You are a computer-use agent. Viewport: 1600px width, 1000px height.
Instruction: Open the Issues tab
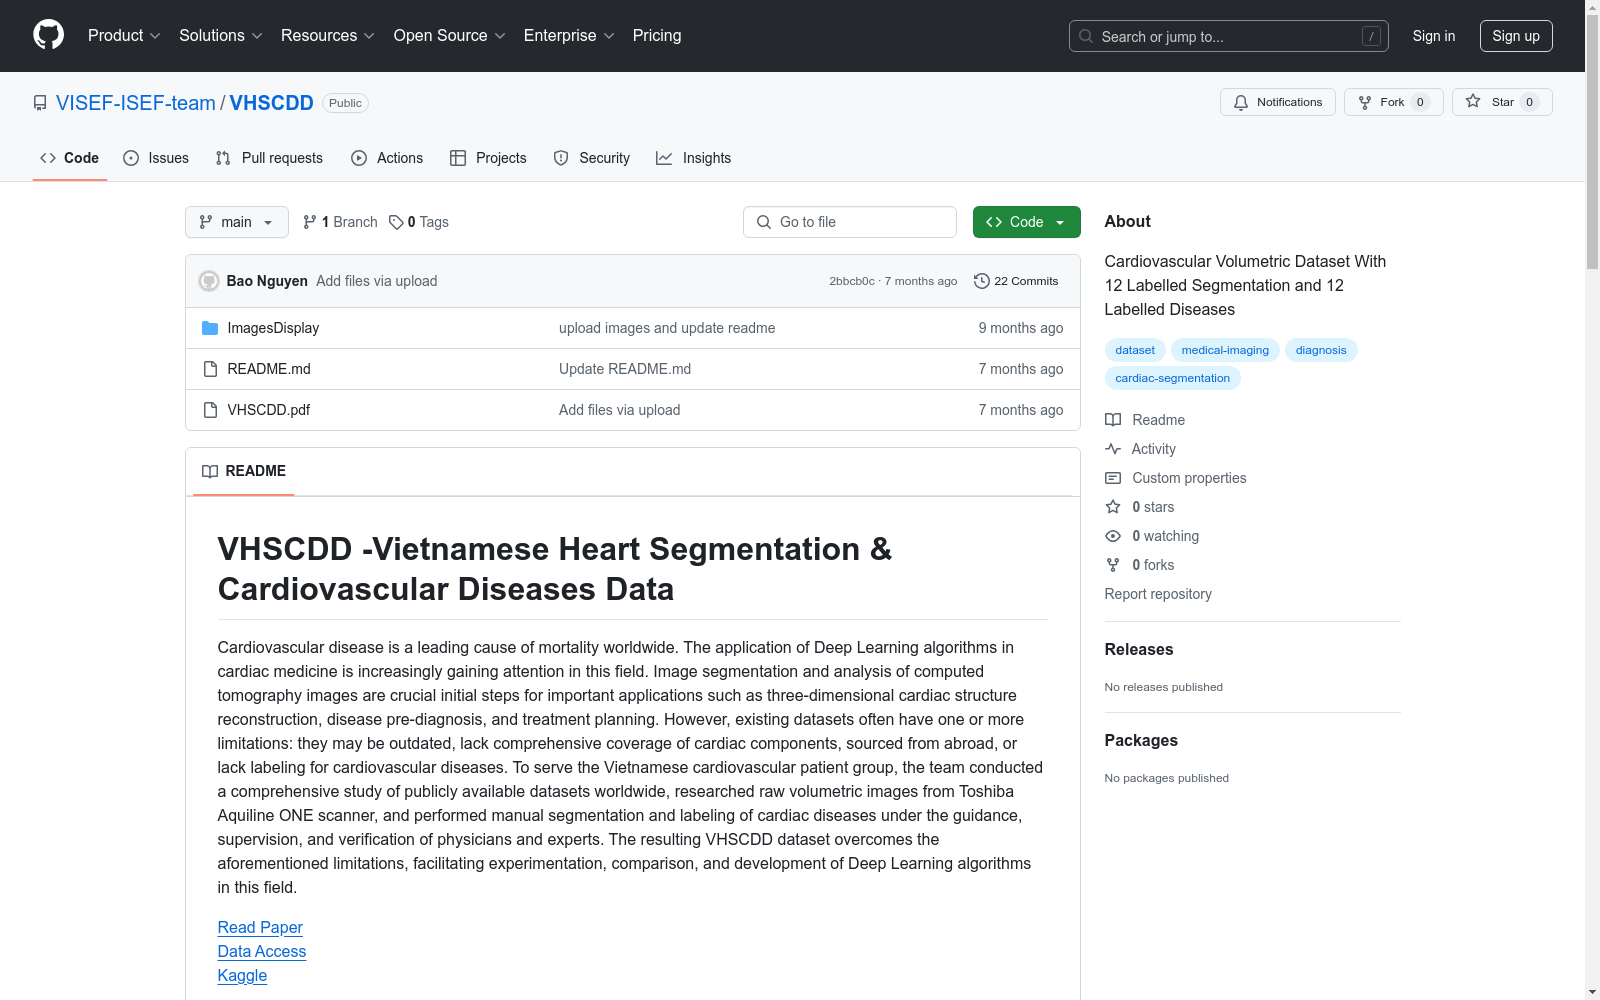156,158
